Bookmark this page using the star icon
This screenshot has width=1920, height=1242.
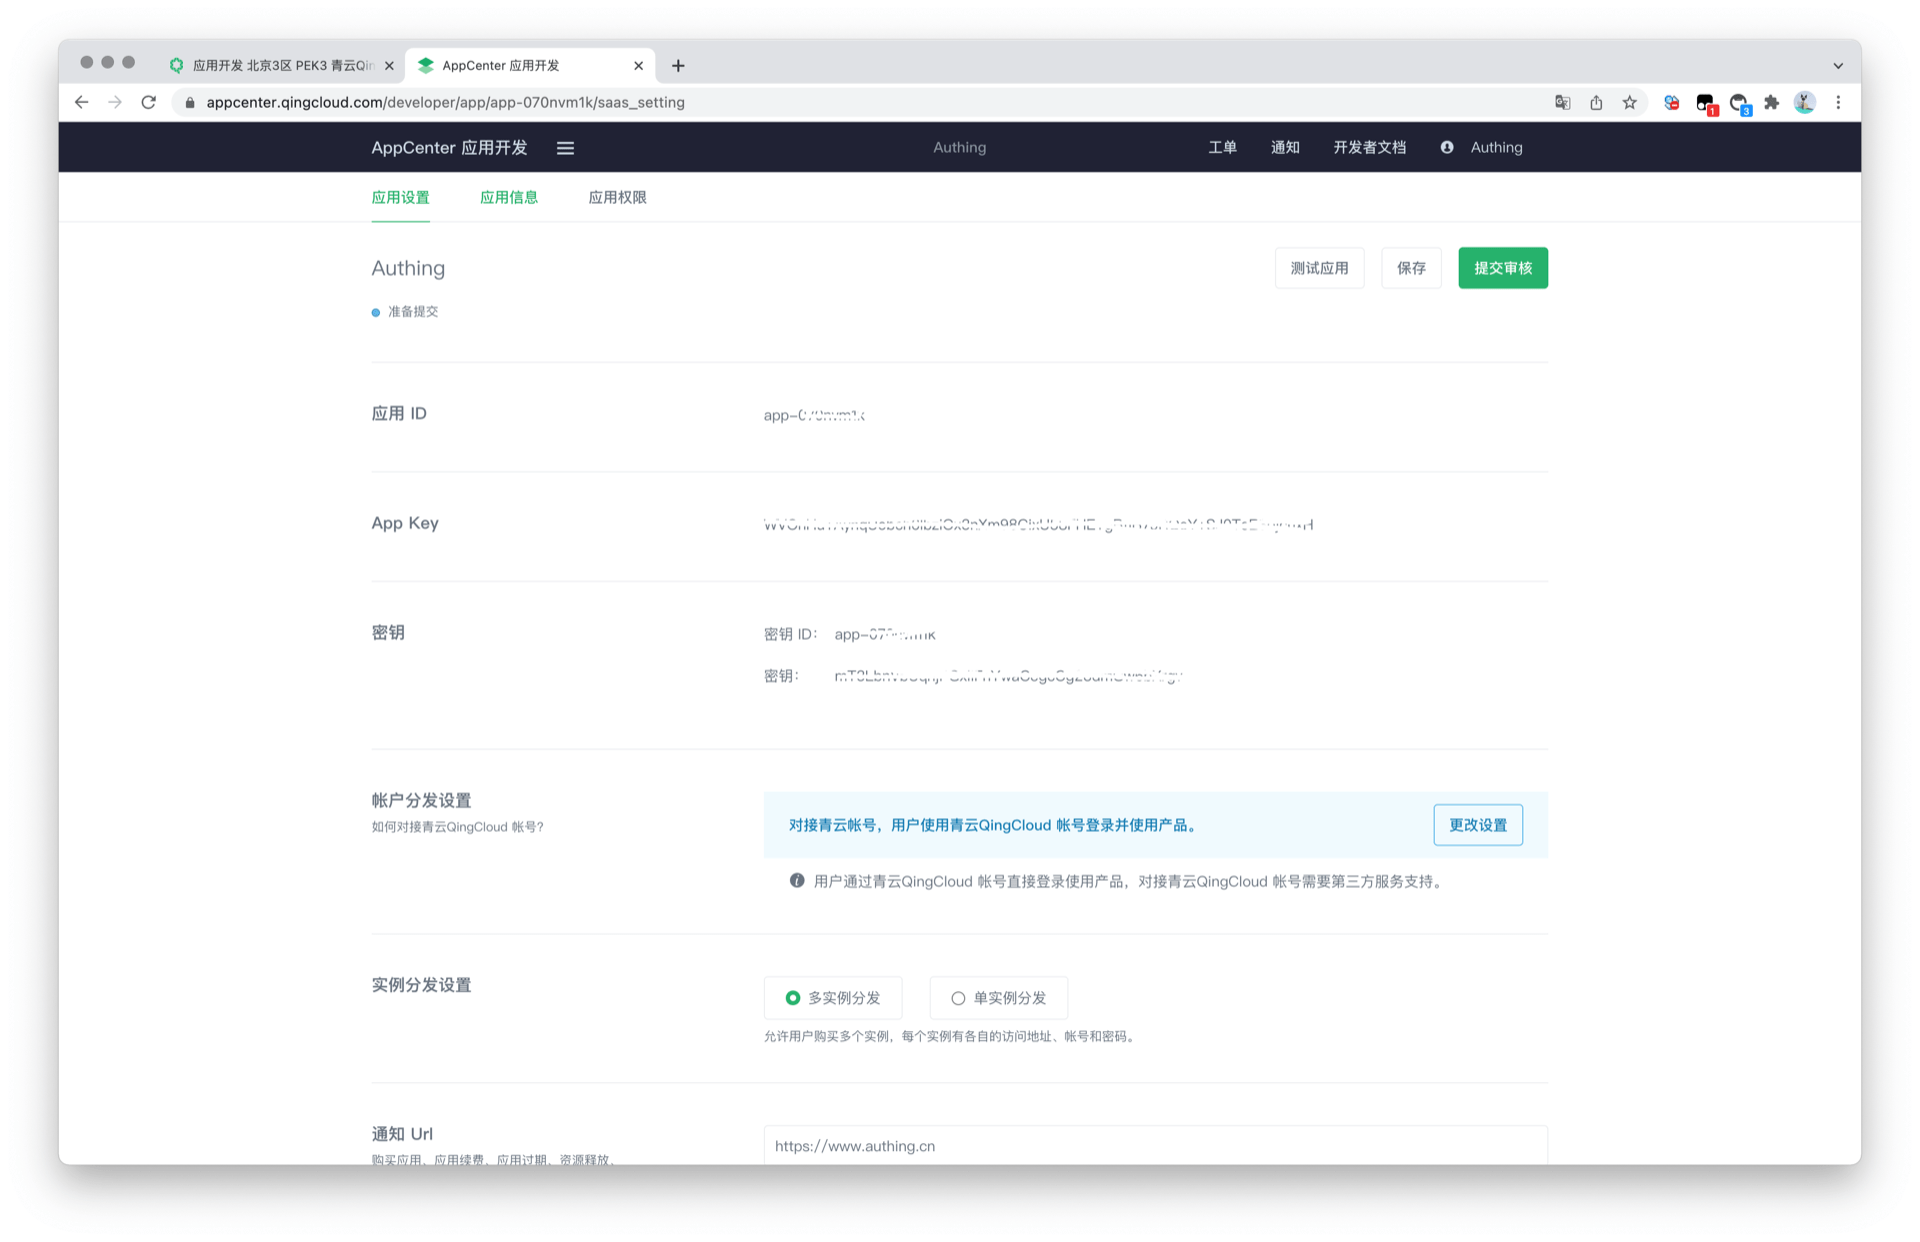[x=1630, y=102]
